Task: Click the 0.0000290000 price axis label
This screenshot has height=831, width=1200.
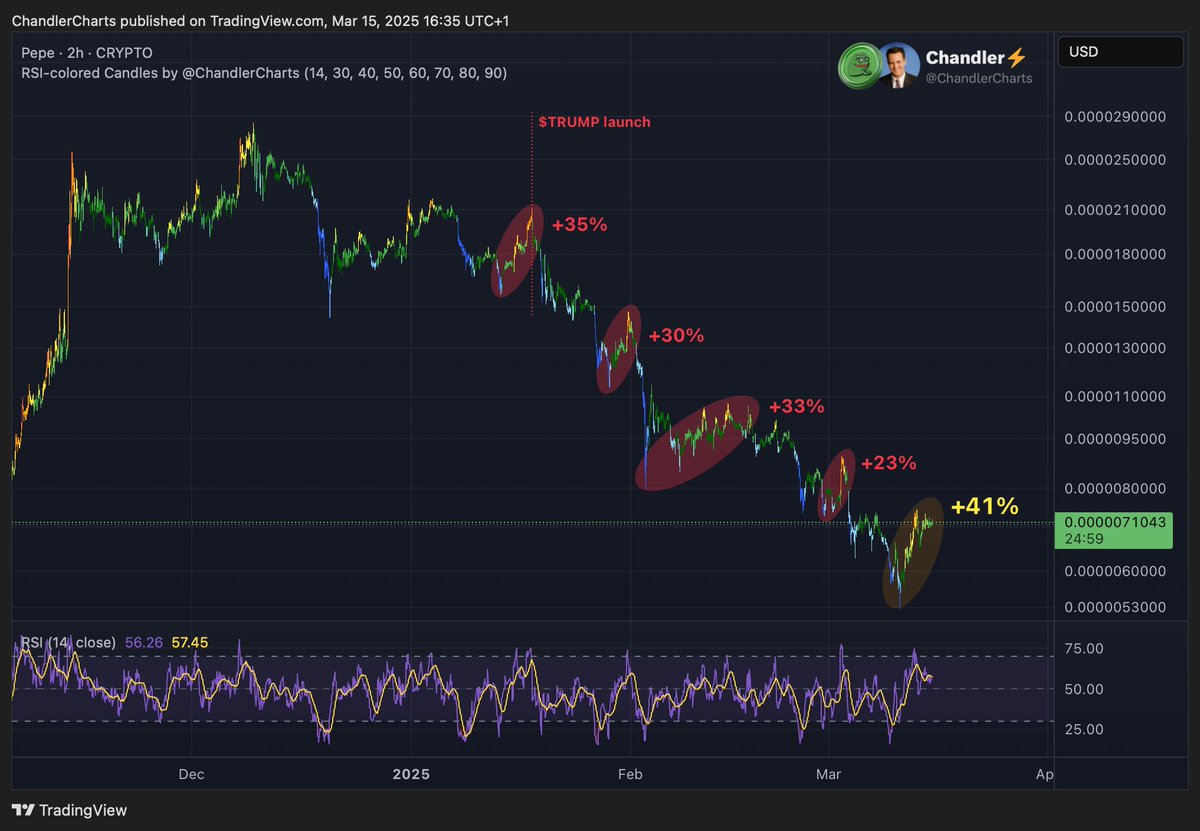Action: click(1115, 117)
